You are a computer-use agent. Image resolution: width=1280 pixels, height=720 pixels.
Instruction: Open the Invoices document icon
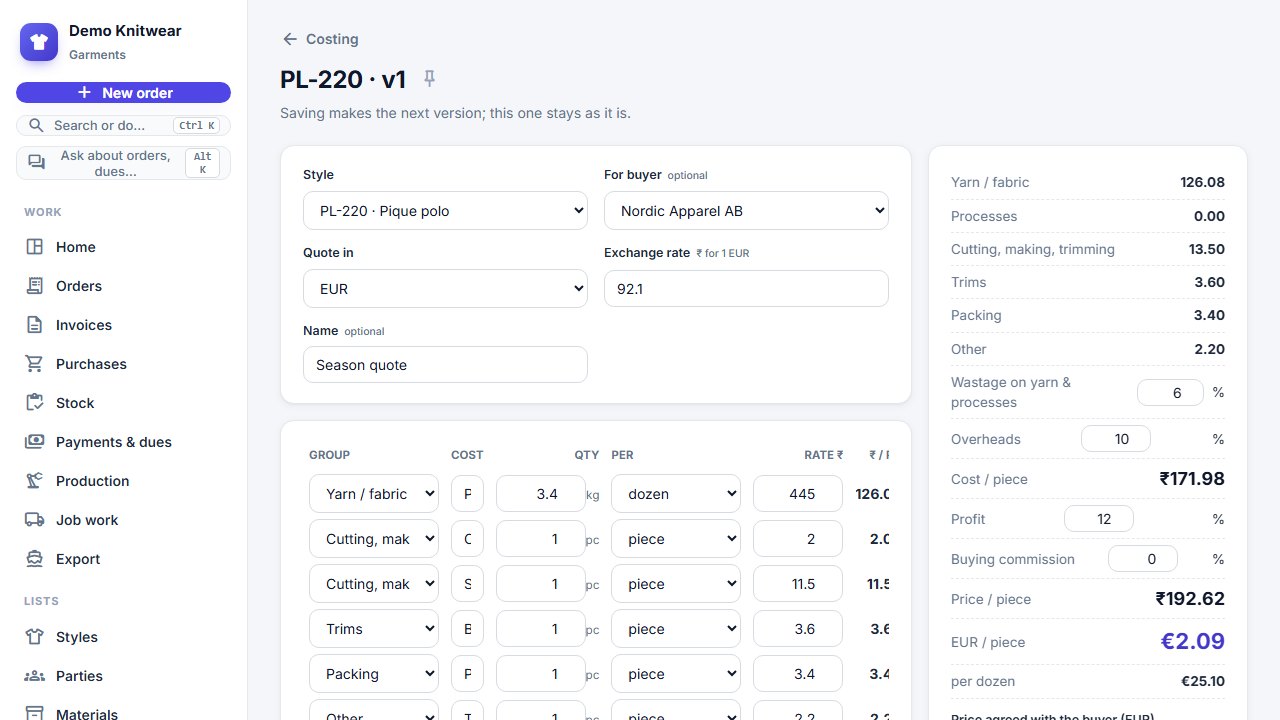click(x=35, y=325)
